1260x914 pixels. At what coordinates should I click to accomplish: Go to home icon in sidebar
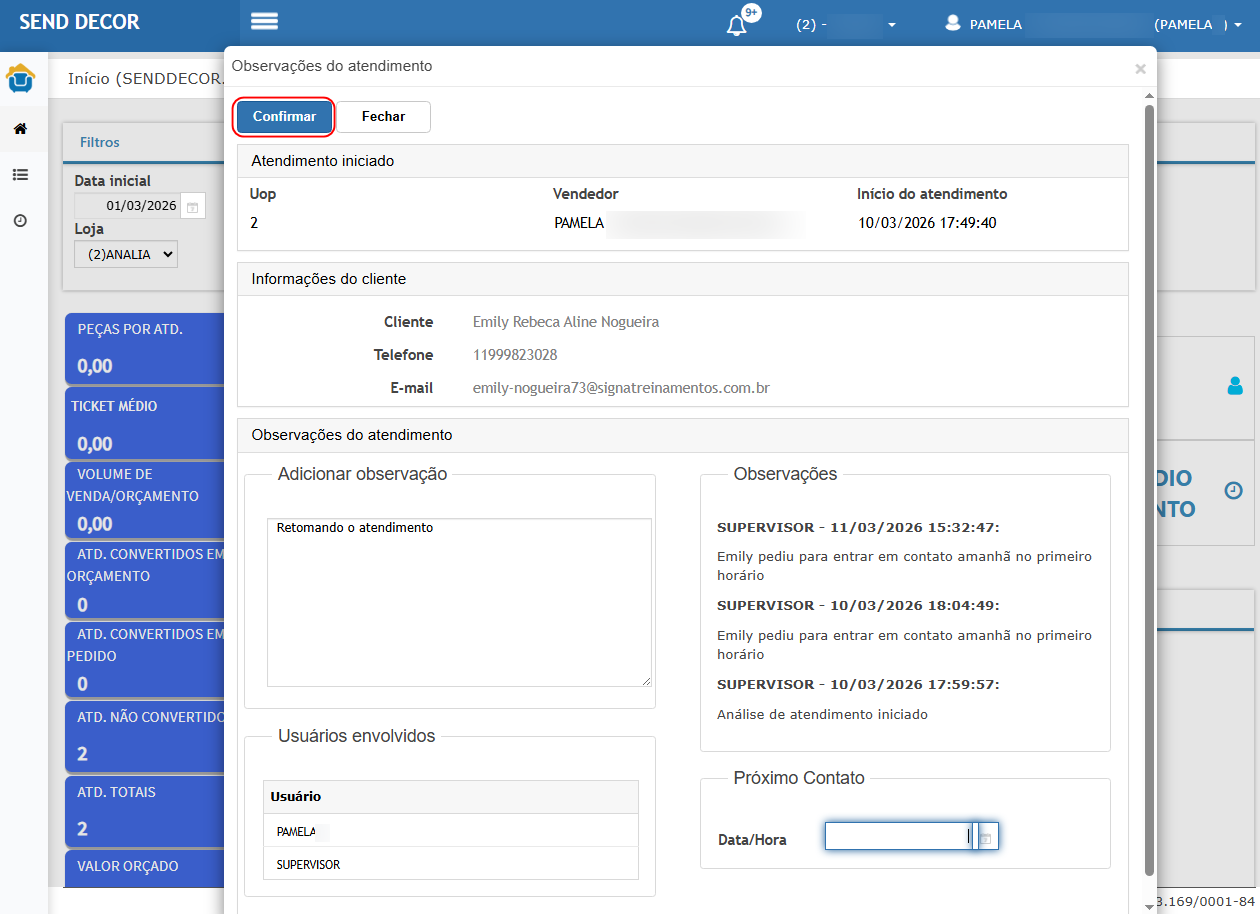[x=20, y=129]
